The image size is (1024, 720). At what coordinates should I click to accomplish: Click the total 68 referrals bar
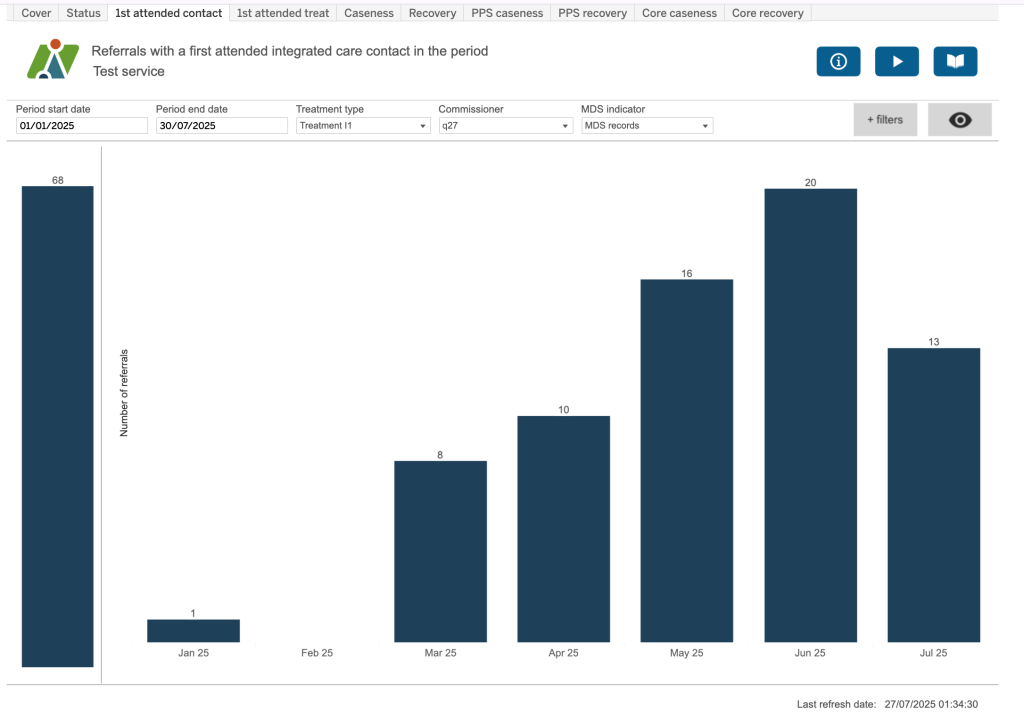tap(58, 426)
